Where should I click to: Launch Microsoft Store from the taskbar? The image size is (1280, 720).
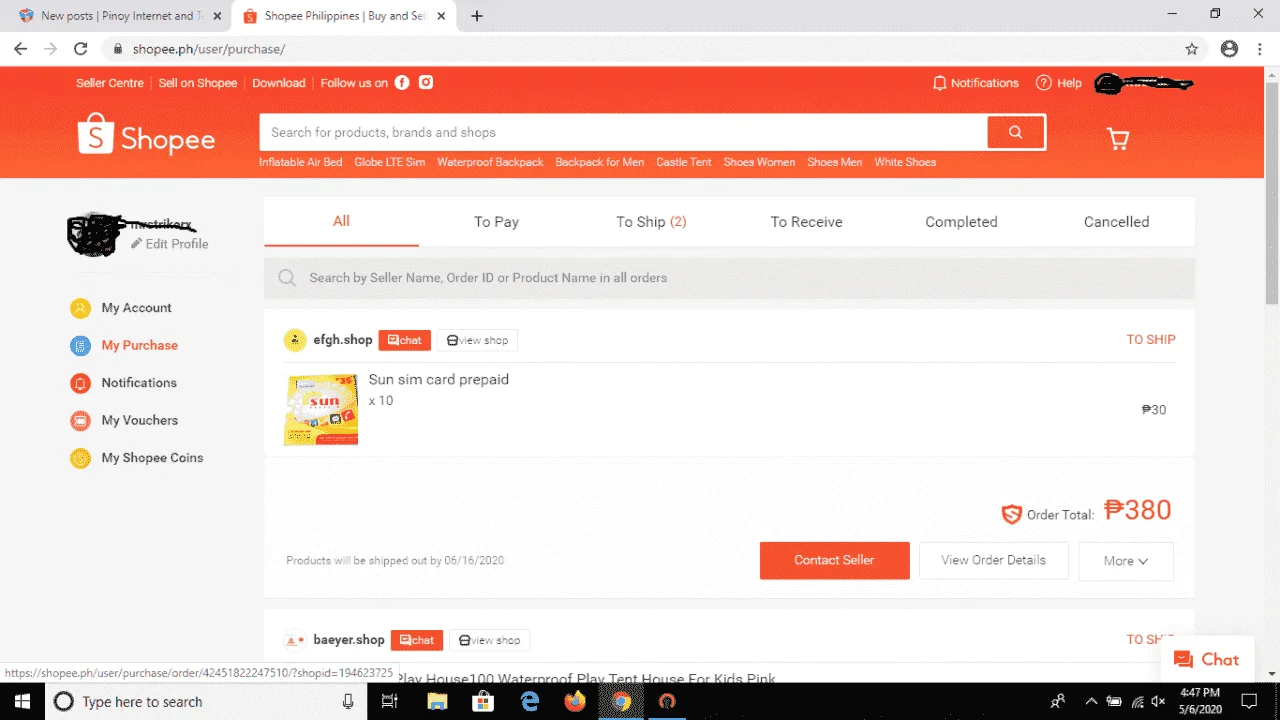pos(482,701)
